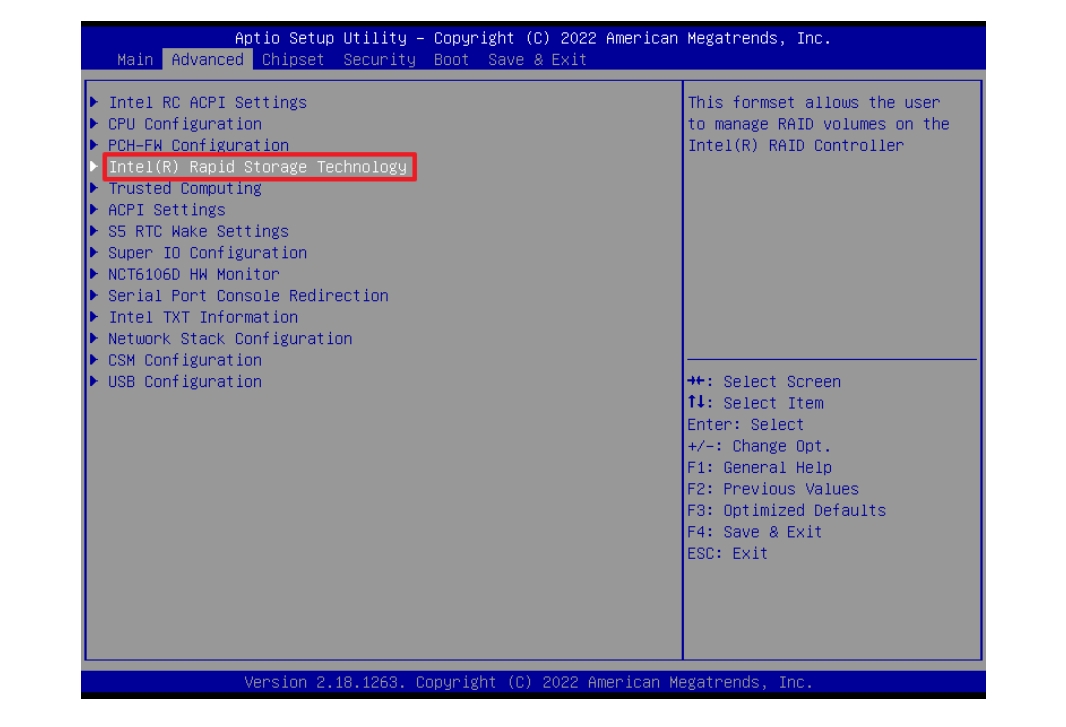Select Serial Port Console Redirection
This screenshot has height=727, width=1066.
[x=248, y=296]
